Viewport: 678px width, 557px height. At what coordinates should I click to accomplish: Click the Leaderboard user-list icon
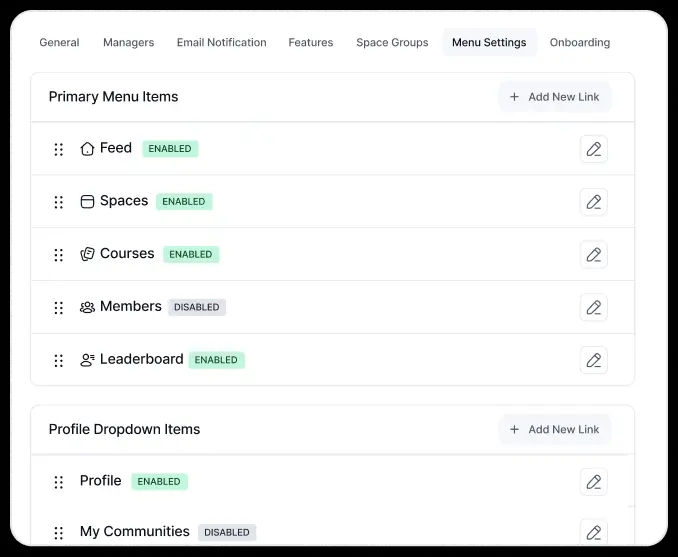coord(87,360)
